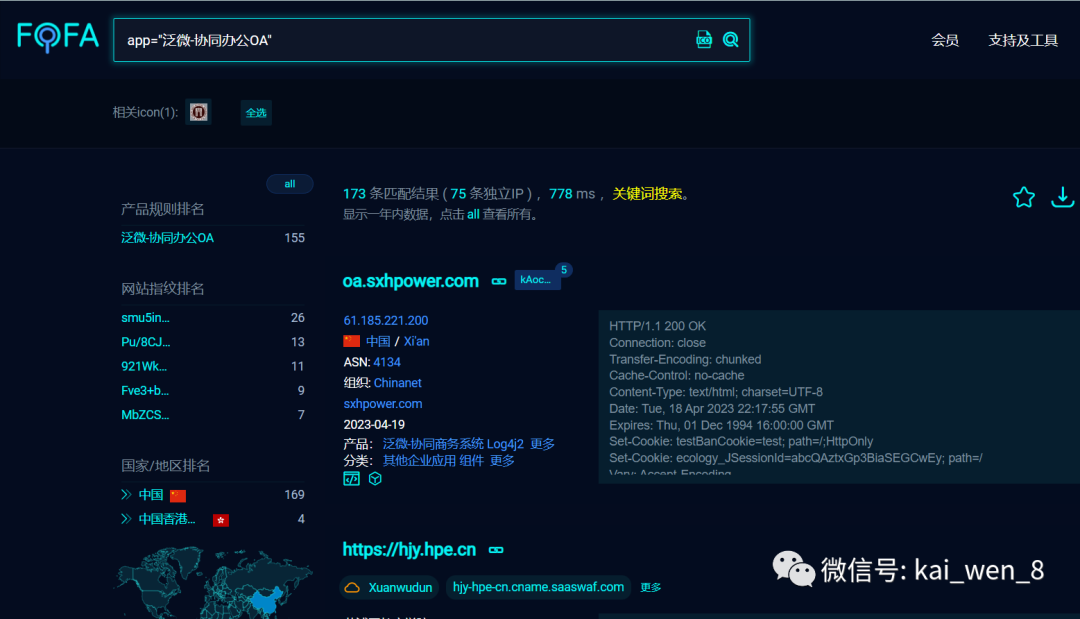This screenshot has width=1080, height=619.
Task: Select the MbZCS... fingerprint entry
Action: click(145, 415)
